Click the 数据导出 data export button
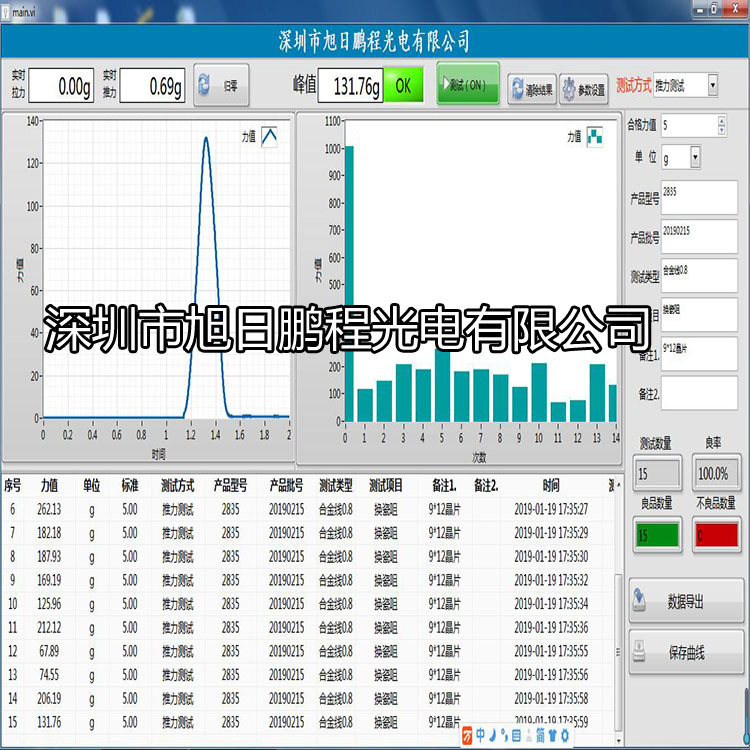Image resolution: width=750 pixels, height=750 pixels. point(686,601)
